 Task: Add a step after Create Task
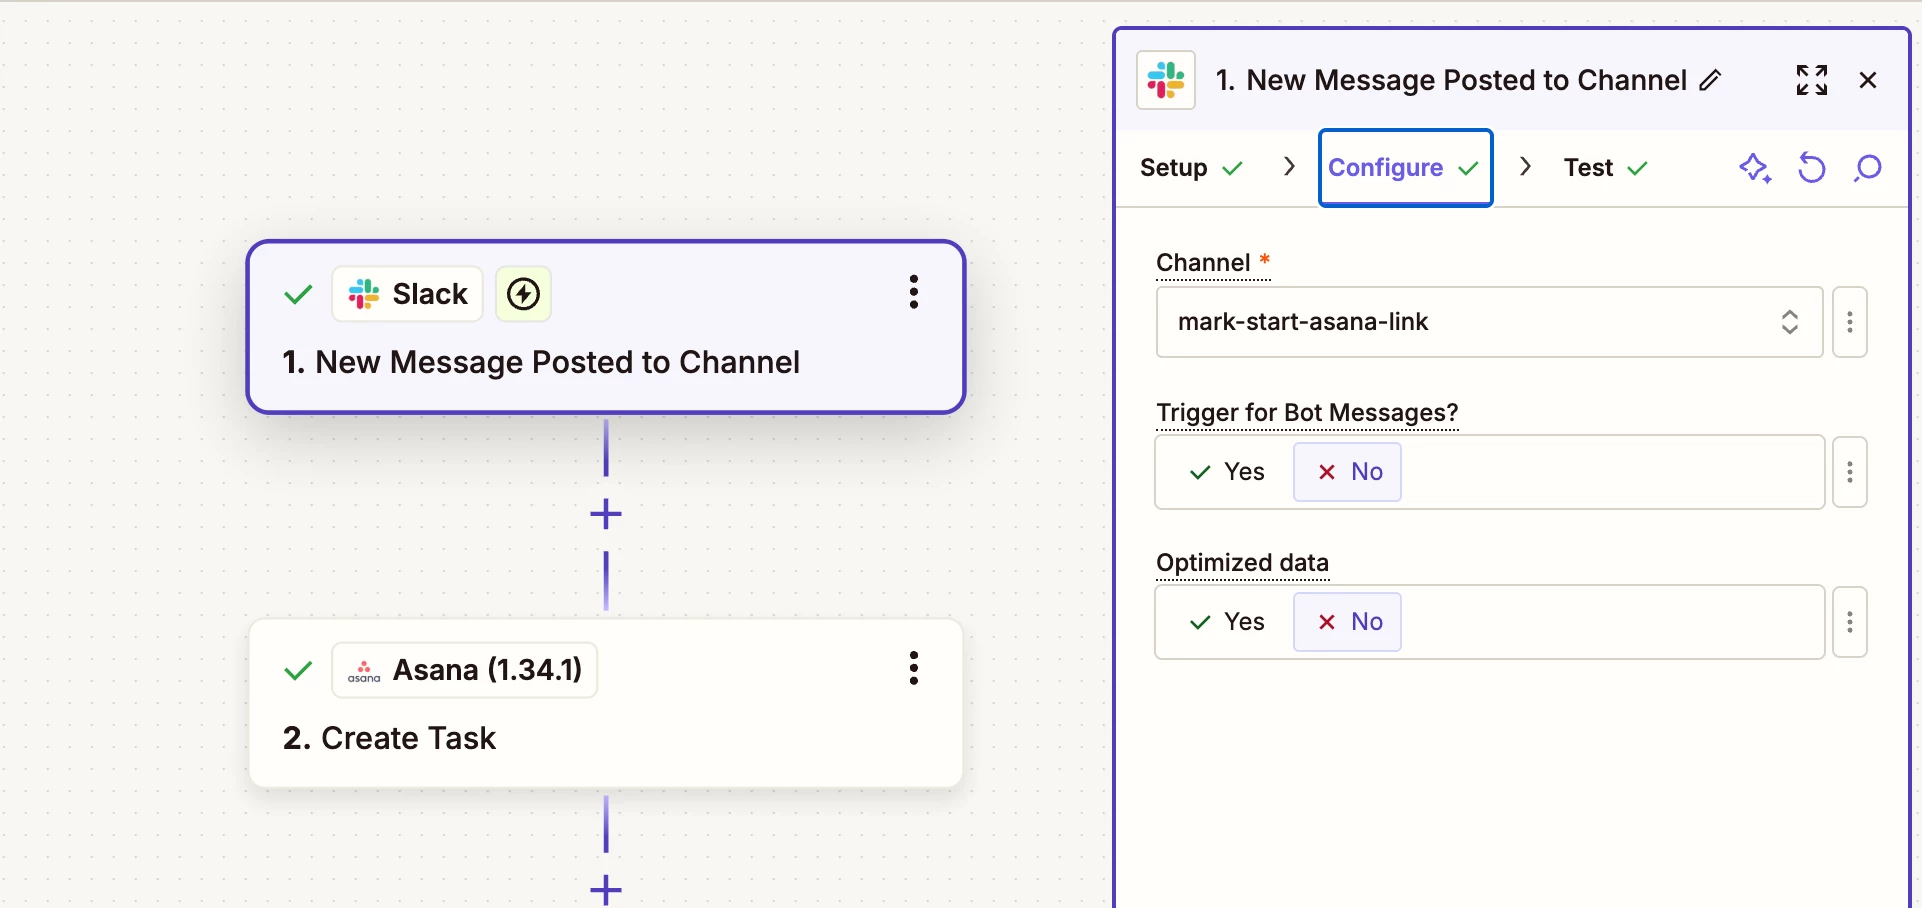(606, 889)
